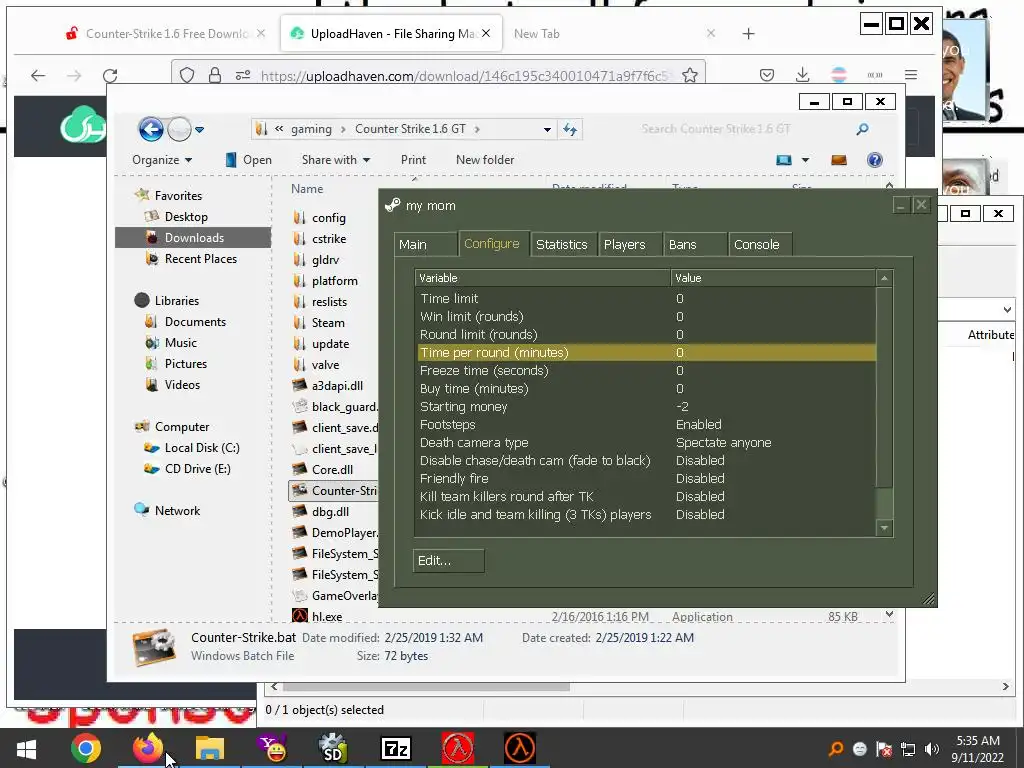1024x768 pixels.
Task: Select the Friendly fire variable row
Action: point(645,479)
